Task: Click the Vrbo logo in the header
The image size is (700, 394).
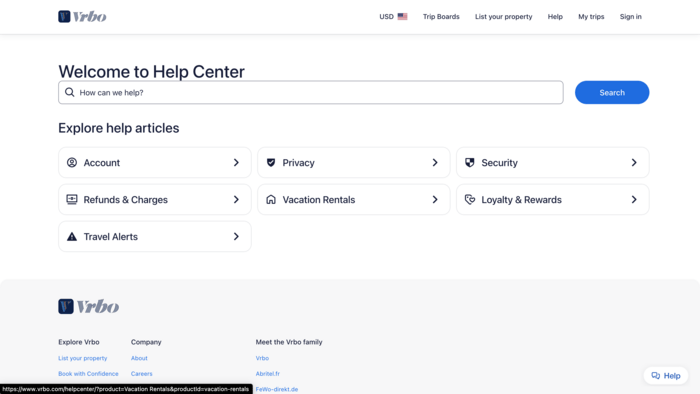Action: click(x=82, y=17)
